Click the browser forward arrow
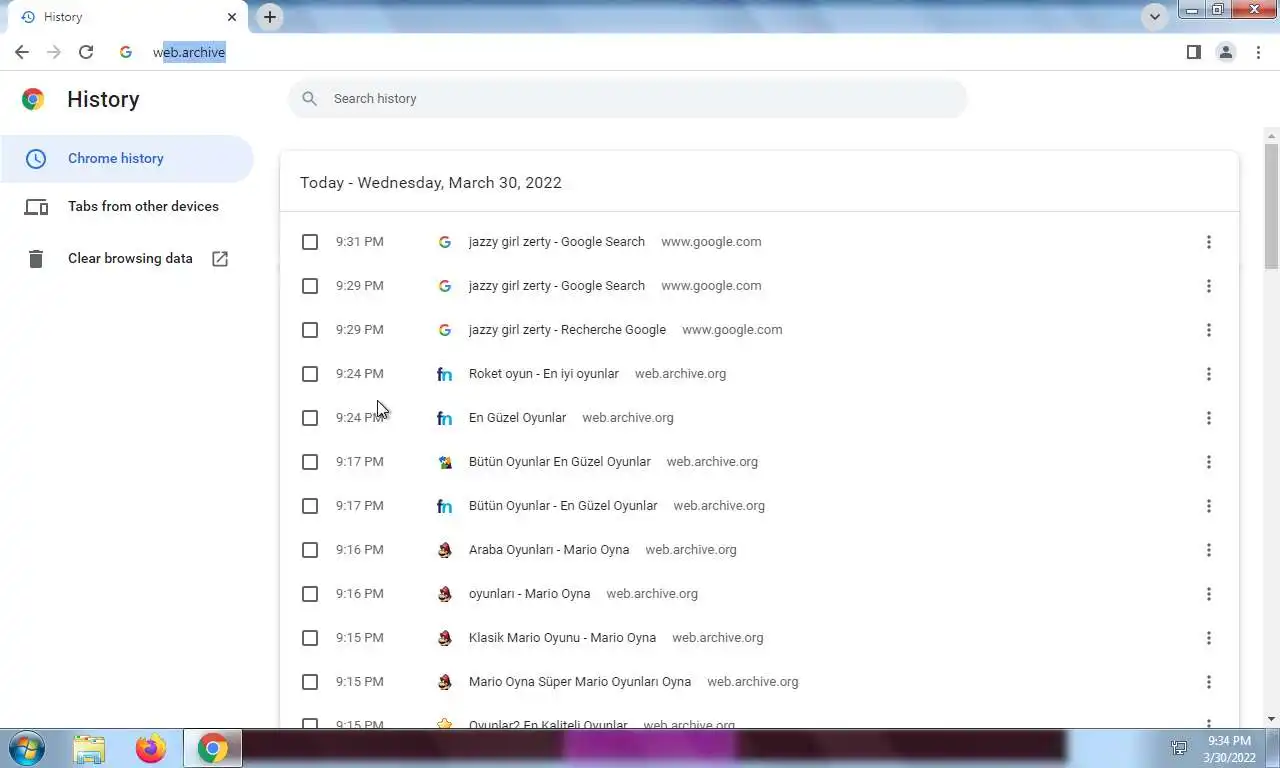 point(54,52)
